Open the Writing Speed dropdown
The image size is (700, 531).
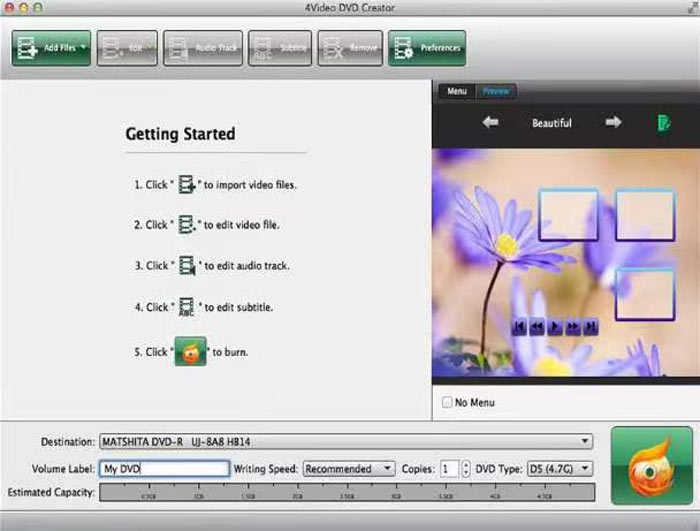(x=349, y=469)
